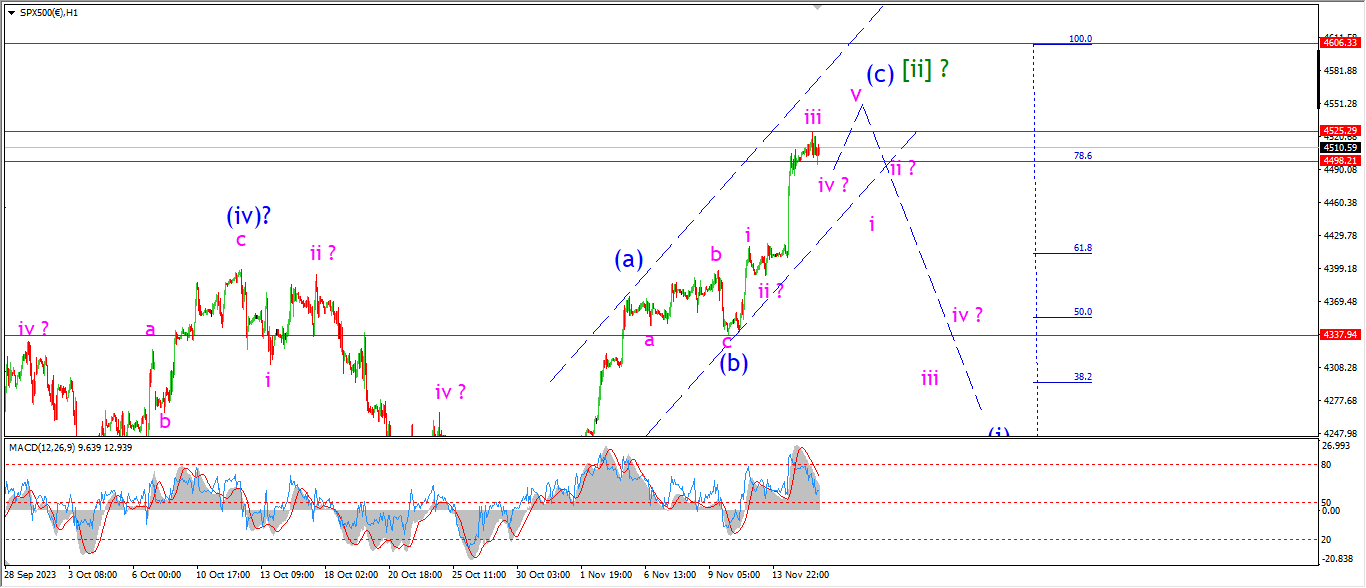Click the 28 Sep 2023 time axis label
Image resolution: width=1366 pixels, height=588 pixels.
coord(28,575)
